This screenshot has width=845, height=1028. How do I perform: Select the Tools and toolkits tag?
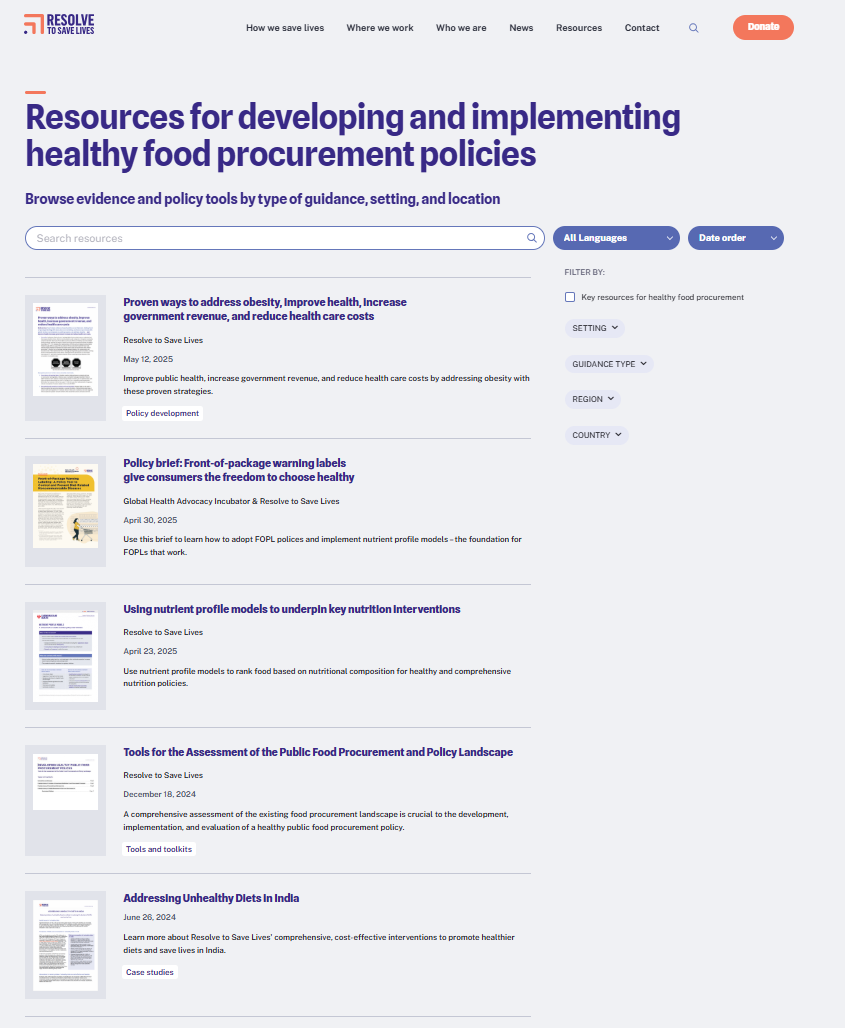pyautogui.click(x=159, y=849)
